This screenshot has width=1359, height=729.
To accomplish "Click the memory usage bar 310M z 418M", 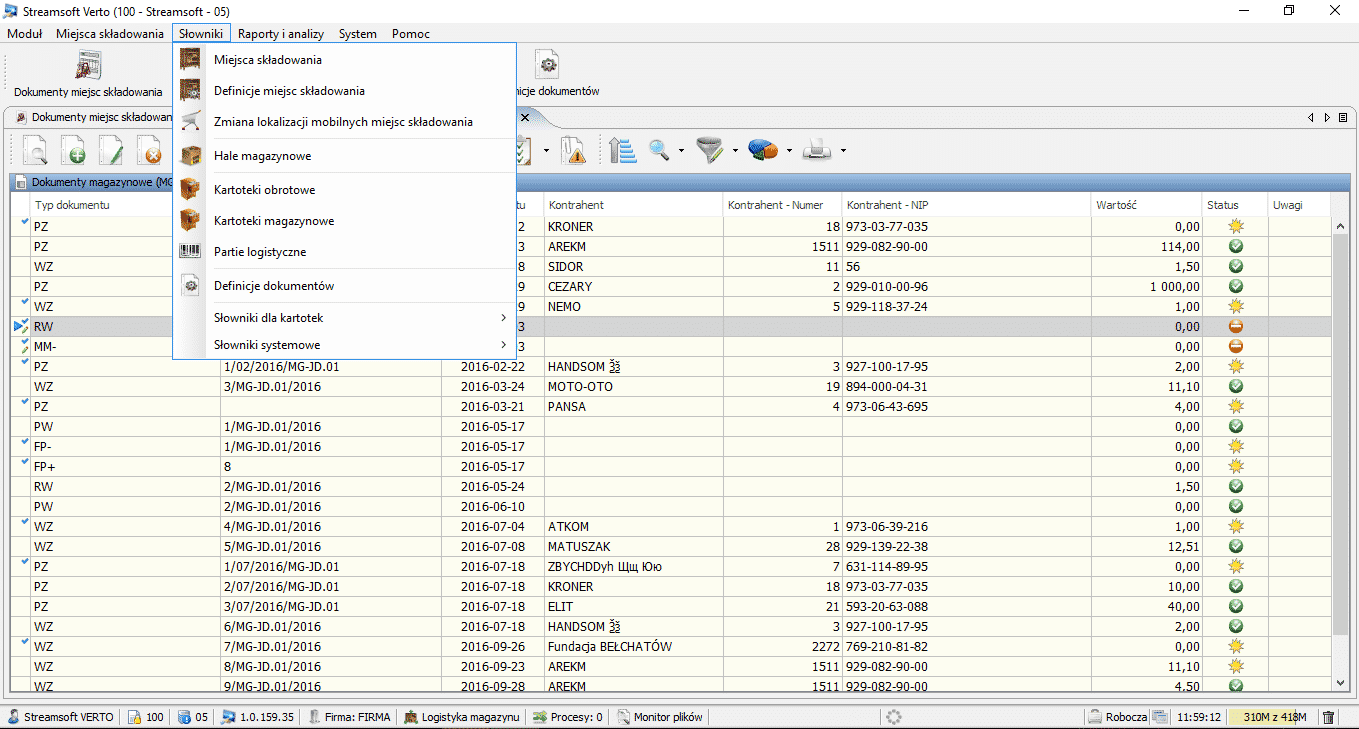I will [x=1274, y=717].
